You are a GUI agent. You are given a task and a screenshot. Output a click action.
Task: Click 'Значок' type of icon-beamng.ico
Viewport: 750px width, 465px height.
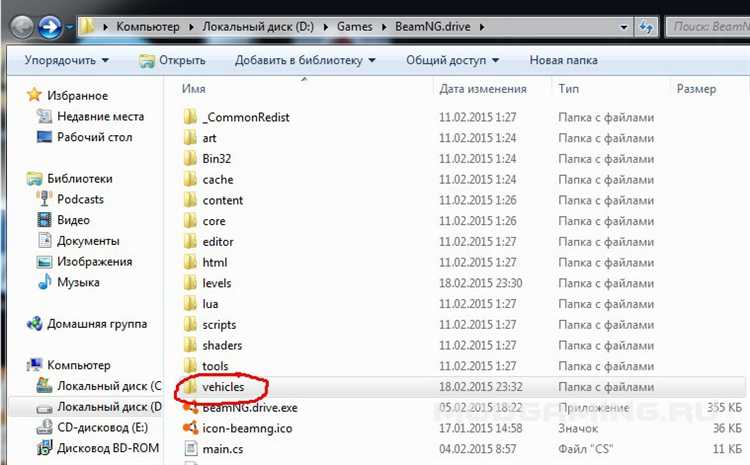[578, 428]
